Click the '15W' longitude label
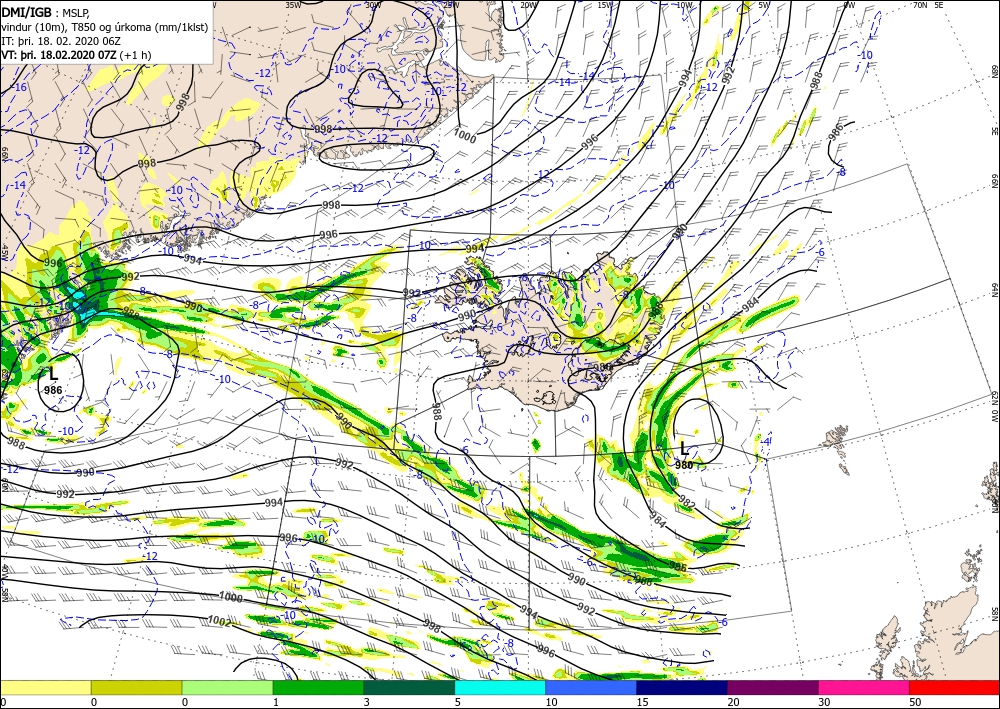1000x709 pixels. coord(605,4)
